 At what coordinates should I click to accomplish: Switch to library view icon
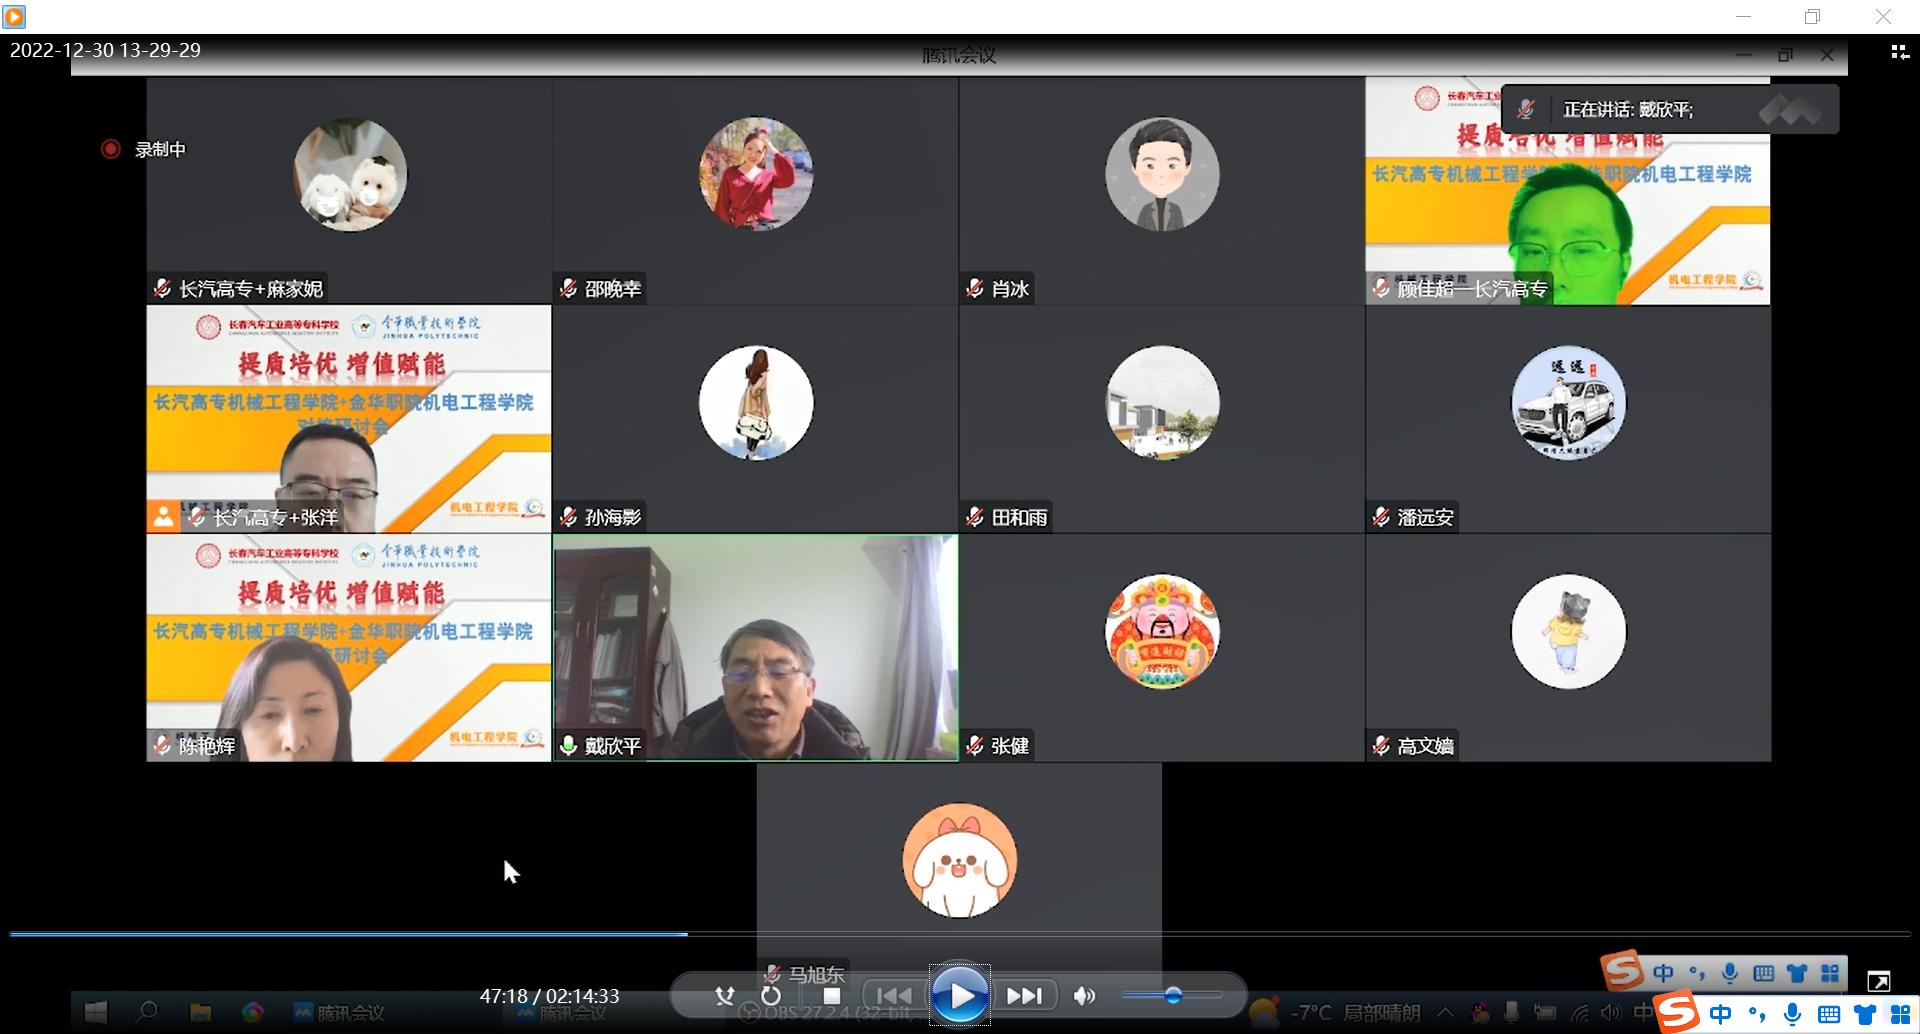[x=1899, y=52]
